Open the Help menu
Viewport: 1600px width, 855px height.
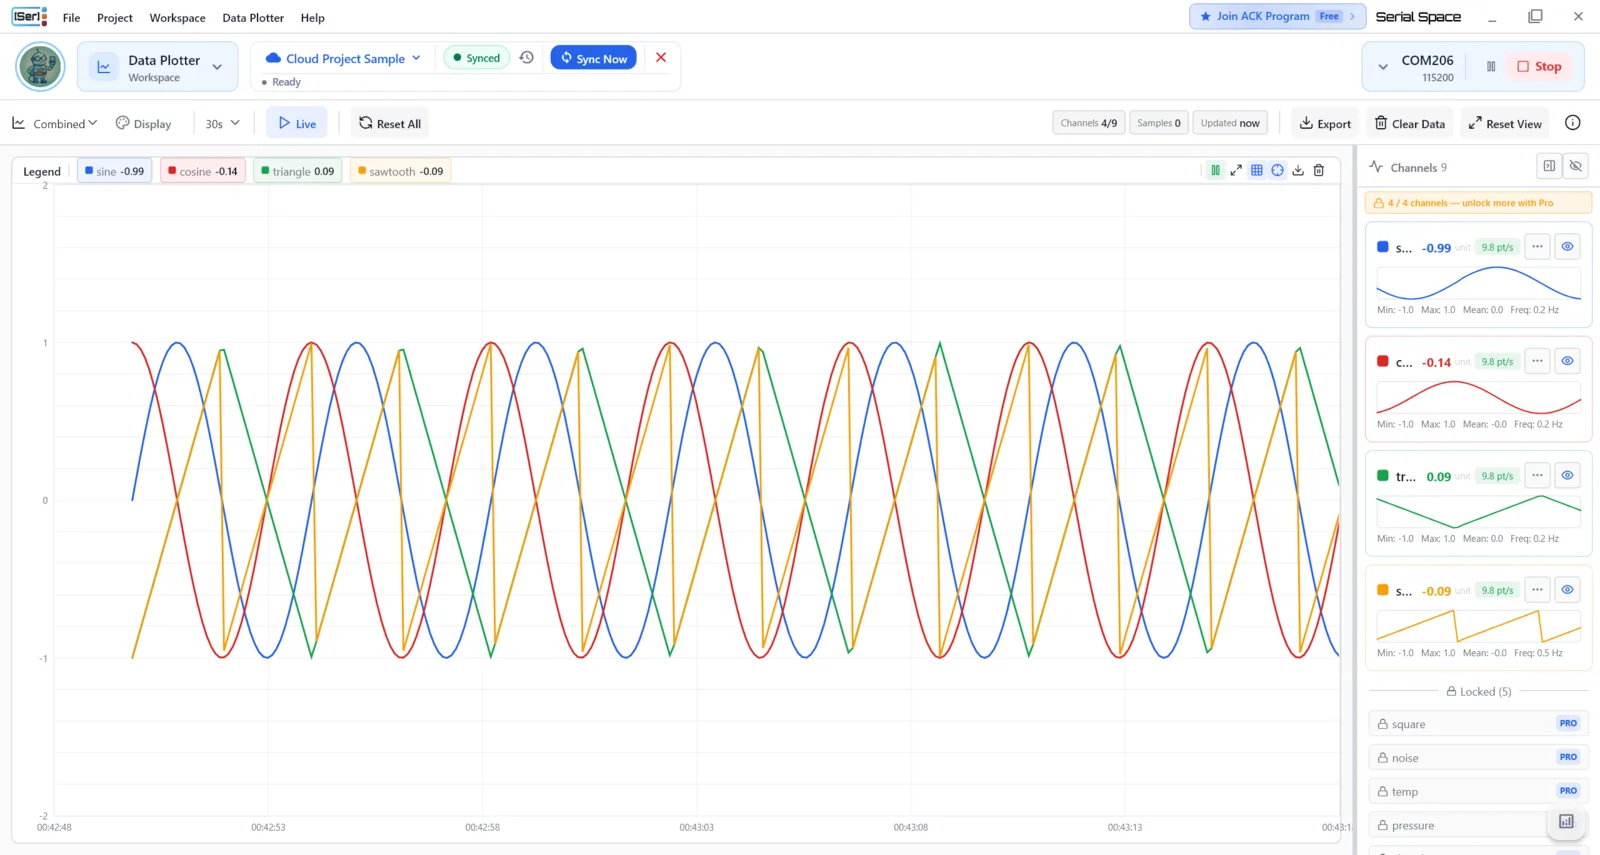coord(312,18)
